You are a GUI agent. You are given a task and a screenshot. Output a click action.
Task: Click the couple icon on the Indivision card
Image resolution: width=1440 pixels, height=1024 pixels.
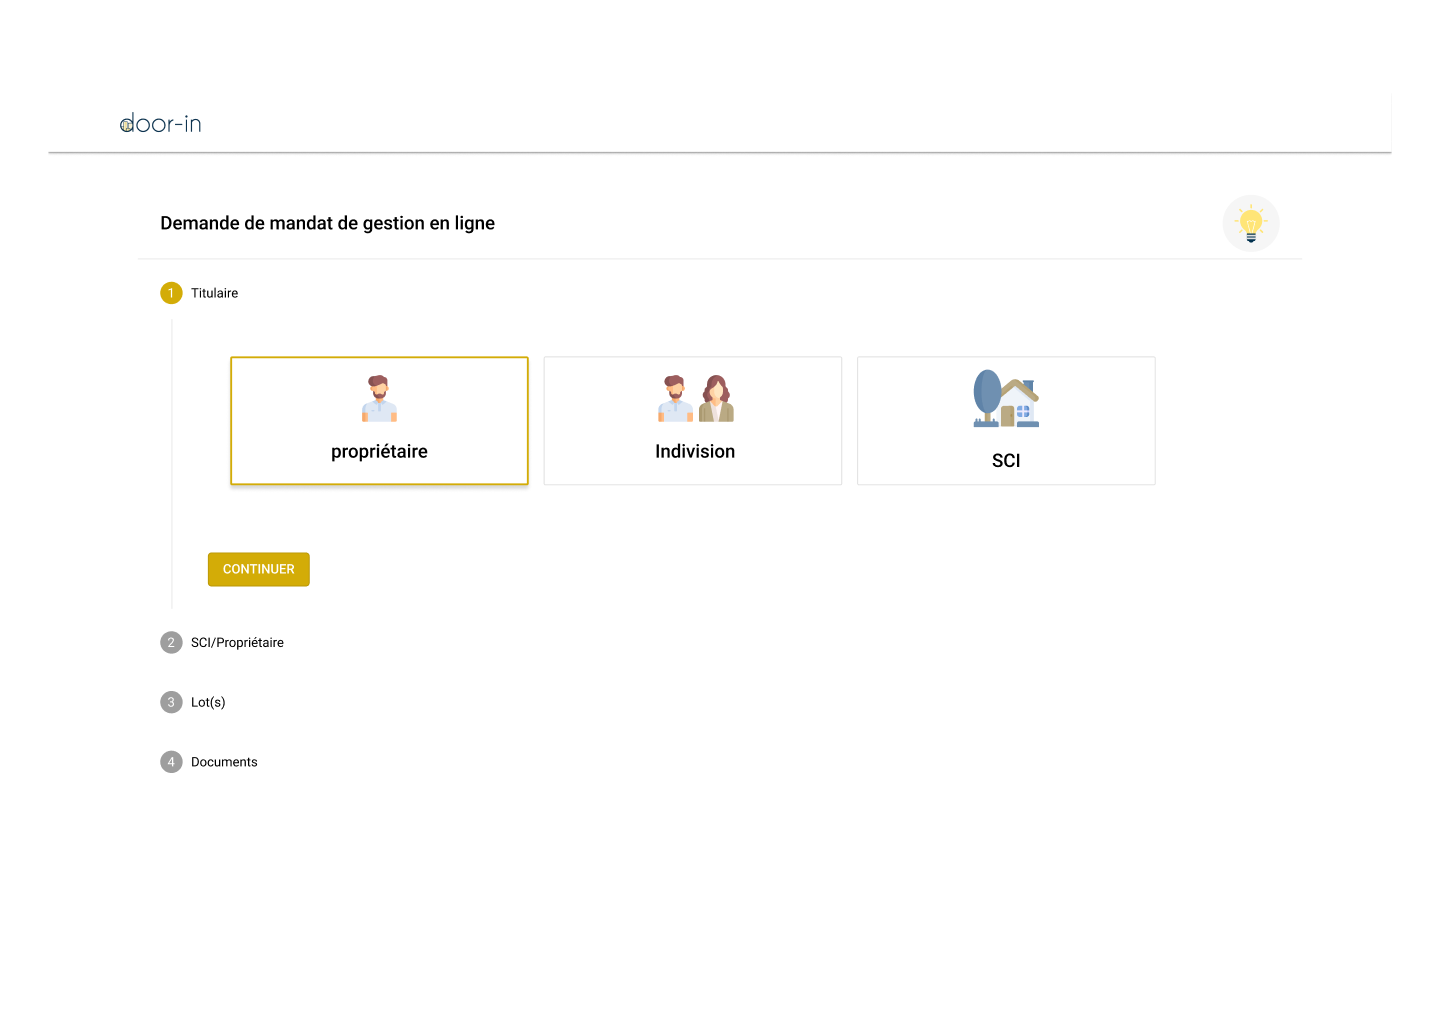click(694, 396)
